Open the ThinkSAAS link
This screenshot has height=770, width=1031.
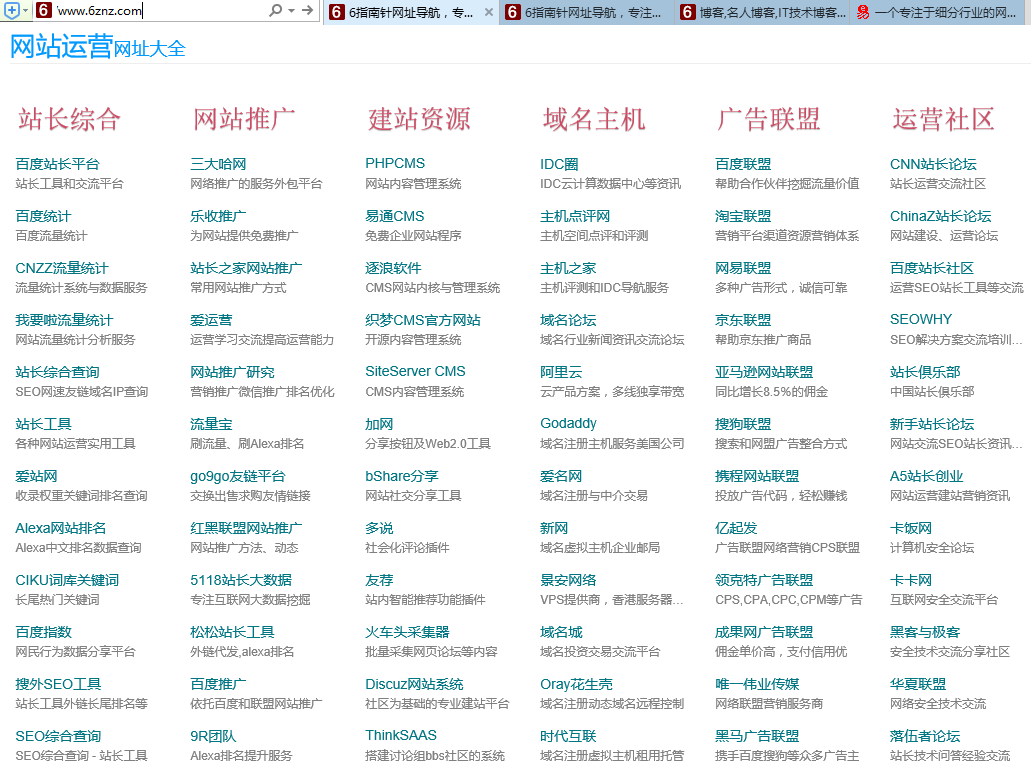(401, 734)
